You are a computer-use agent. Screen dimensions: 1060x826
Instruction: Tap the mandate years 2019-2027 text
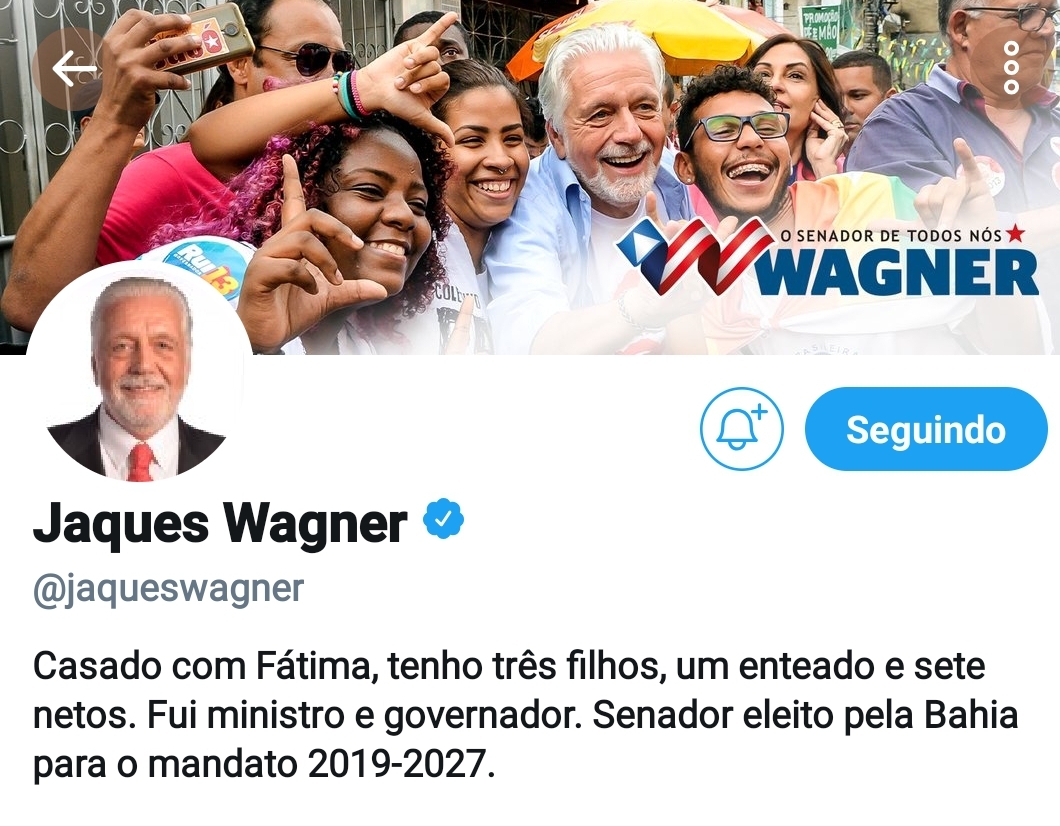pos(397,764)
